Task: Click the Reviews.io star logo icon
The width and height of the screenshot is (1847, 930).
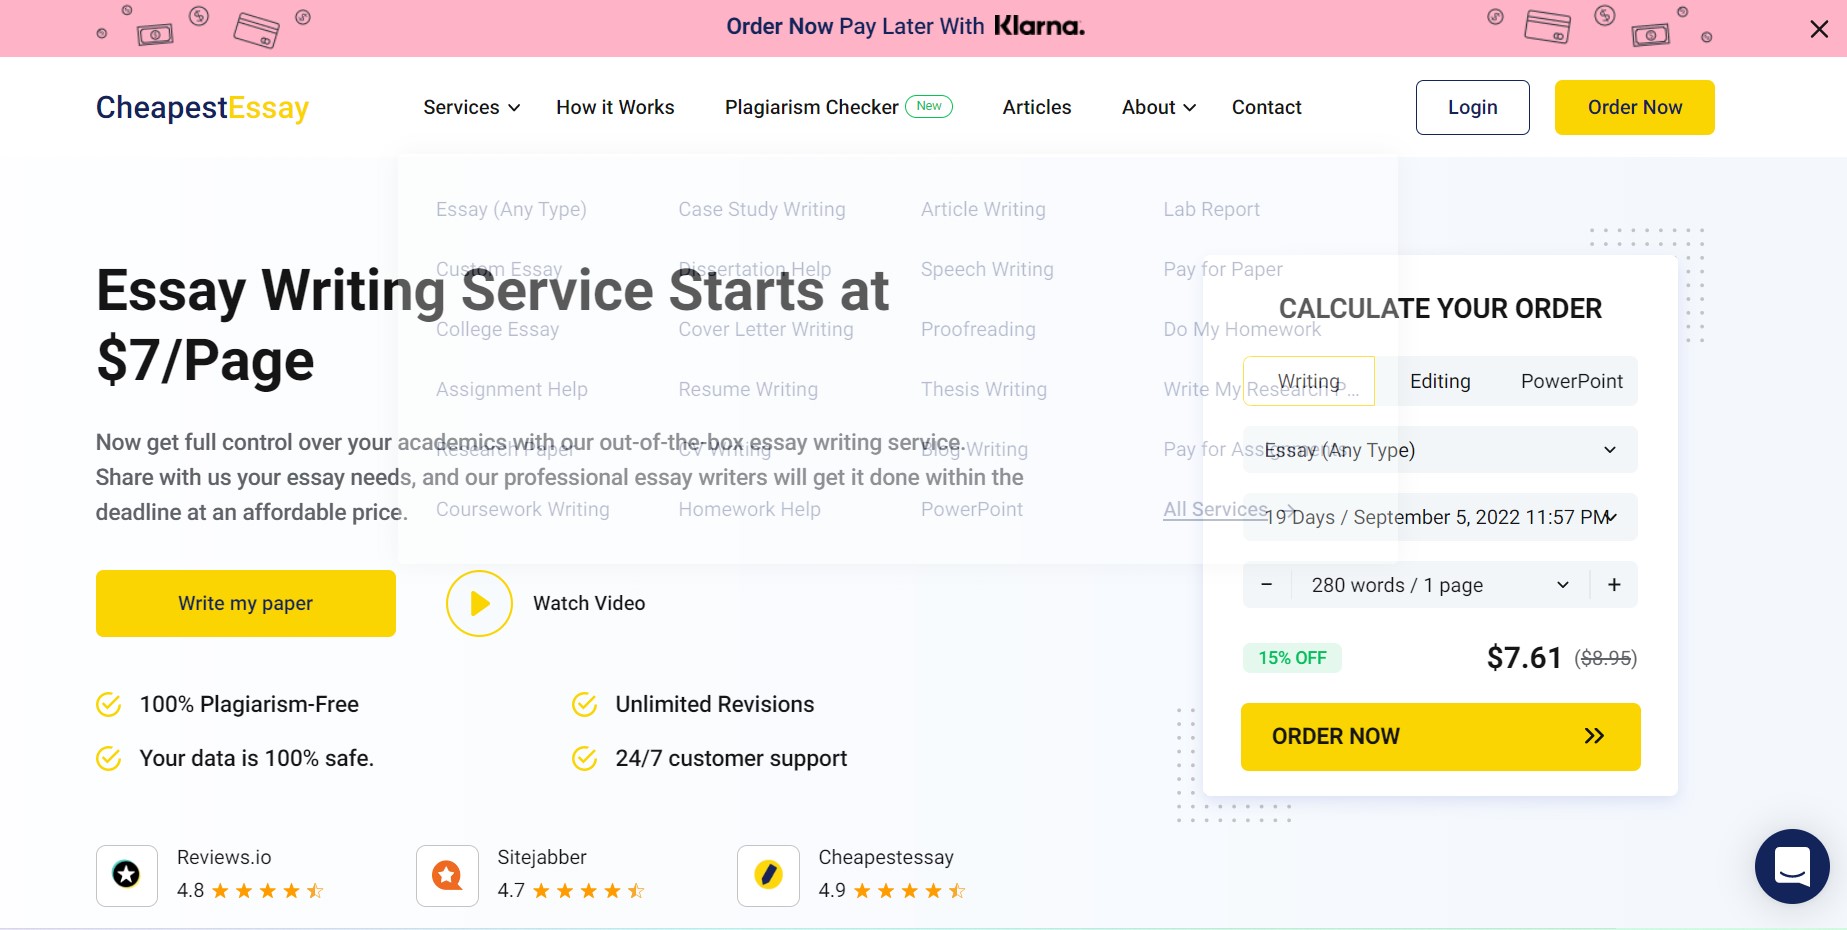Action: (x=127, y=875)
